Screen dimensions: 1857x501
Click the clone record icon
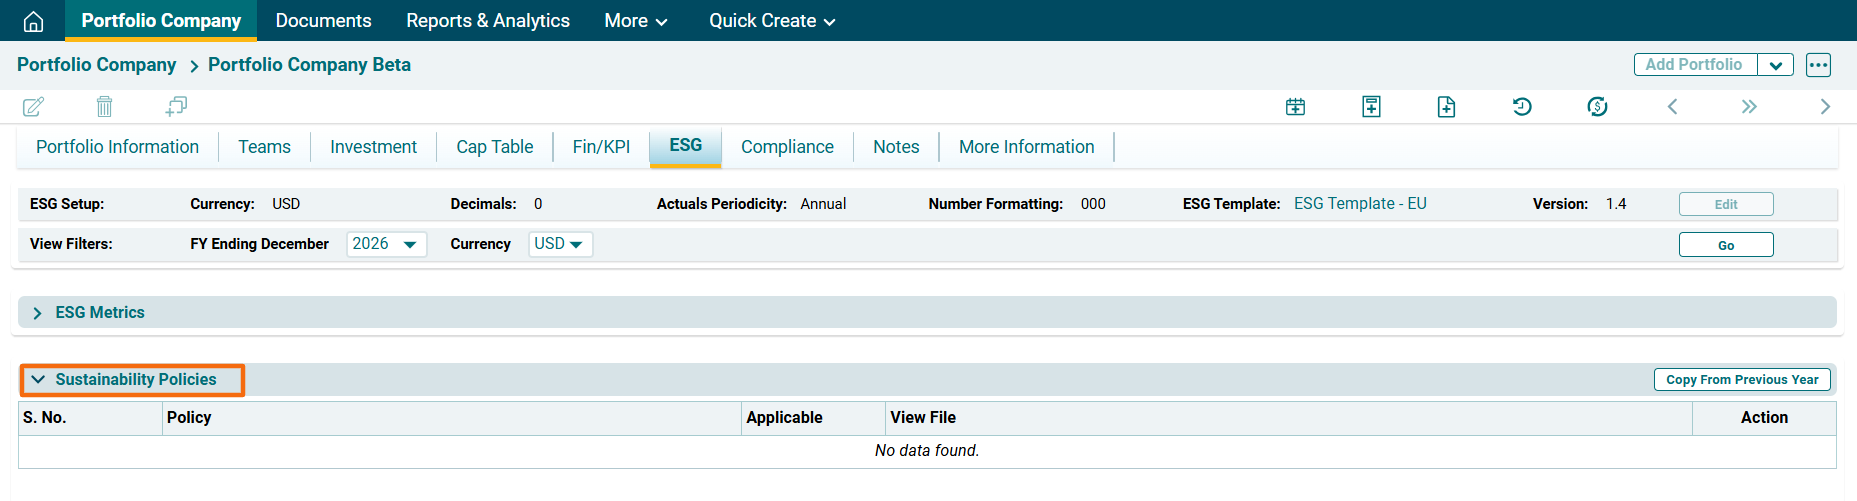176,106
